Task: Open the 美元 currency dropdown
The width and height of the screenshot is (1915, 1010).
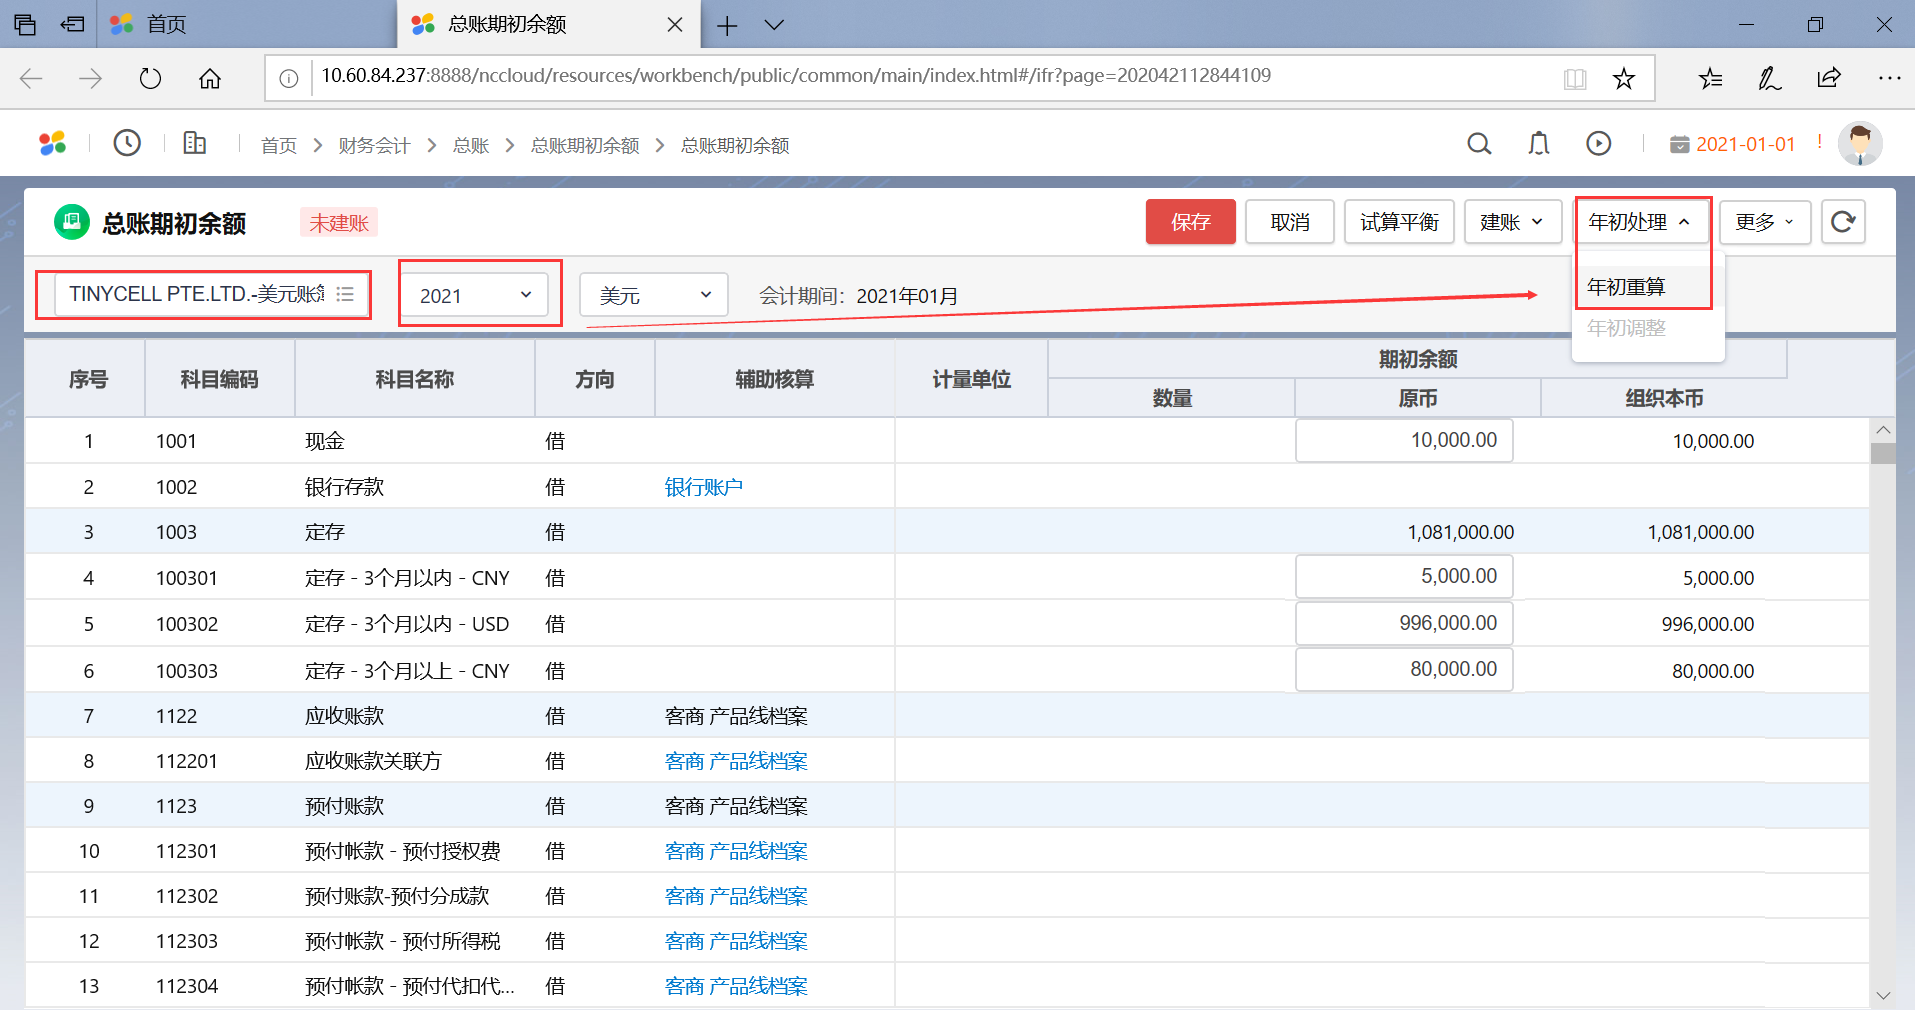Action: coord(654,295)
